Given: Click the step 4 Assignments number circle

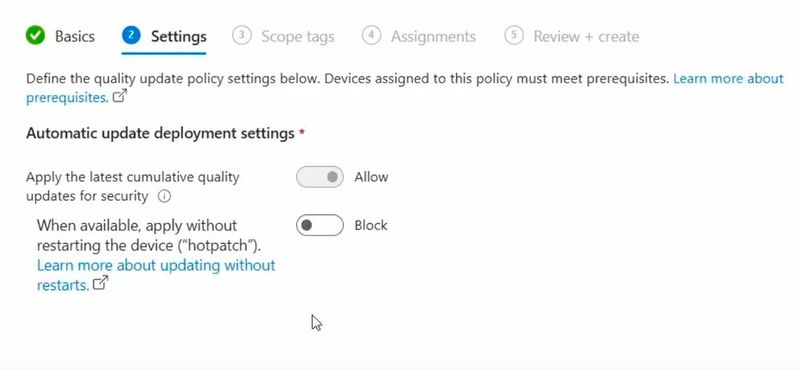Looking at the screenshot, I should point(371,35).
